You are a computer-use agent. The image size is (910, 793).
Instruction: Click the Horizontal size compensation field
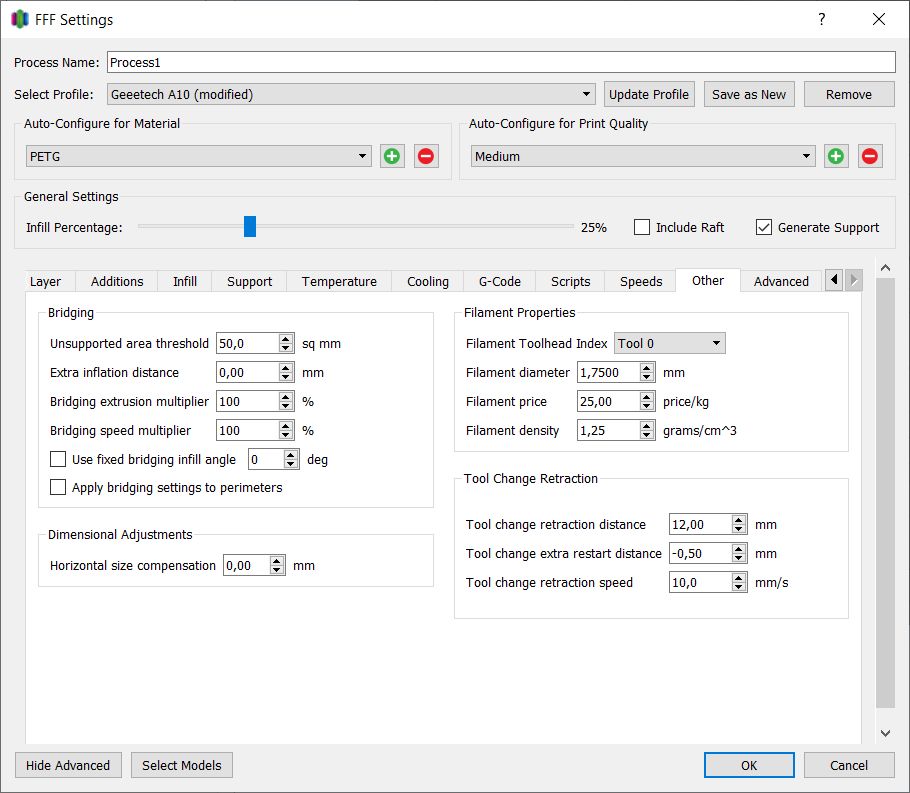tap(247, 565)
